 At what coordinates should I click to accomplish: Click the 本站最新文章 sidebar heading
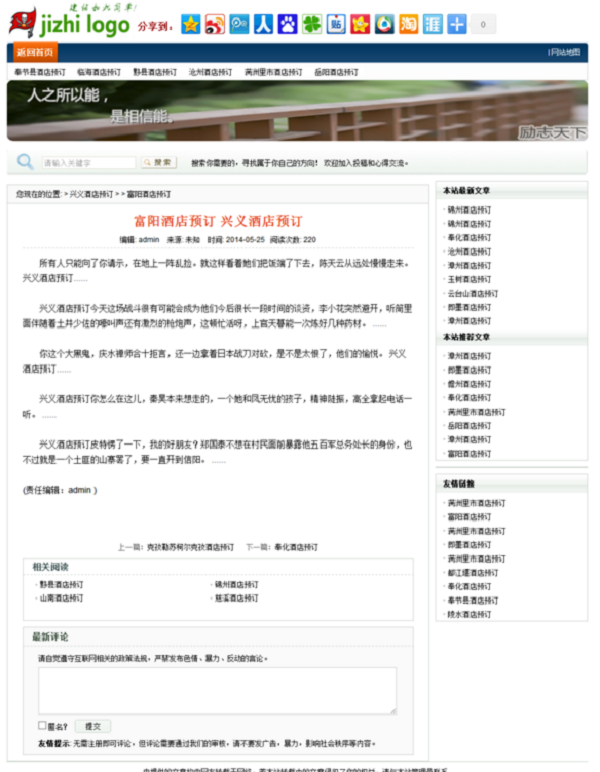click(467, 191)
